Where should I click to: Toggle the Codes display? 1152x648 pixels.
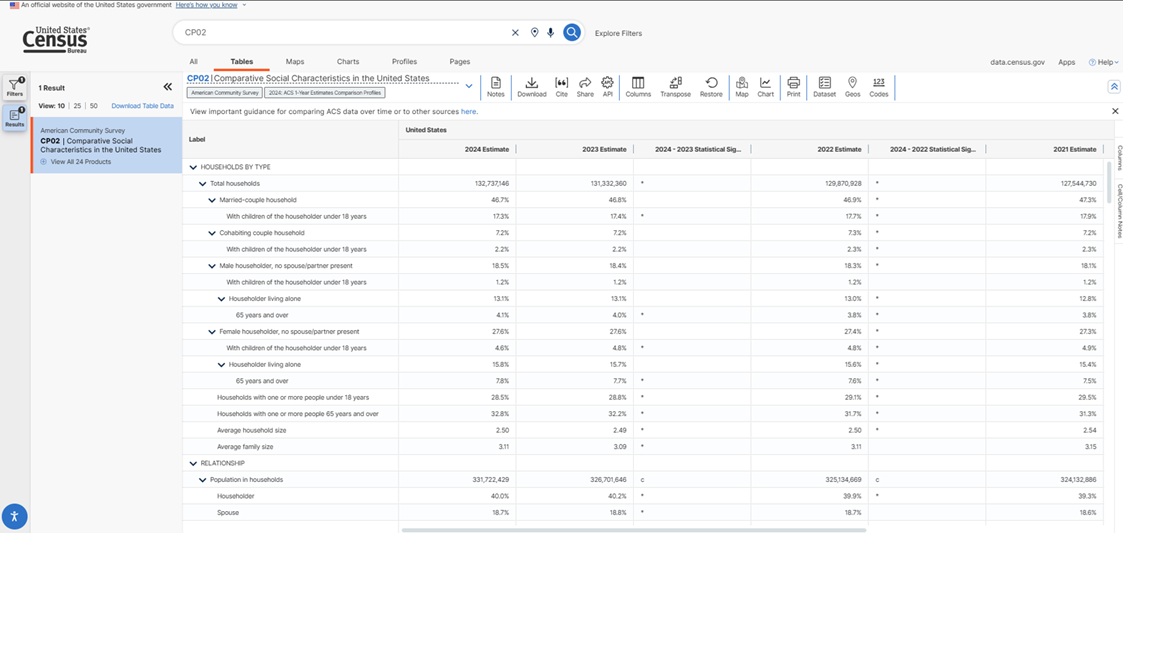pos(879,87)
